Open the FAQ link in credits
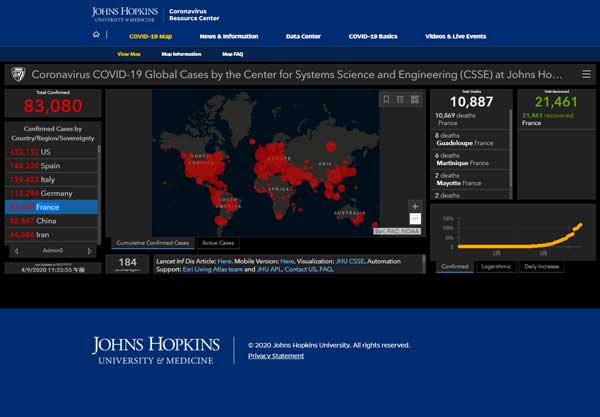 [326, 269]
